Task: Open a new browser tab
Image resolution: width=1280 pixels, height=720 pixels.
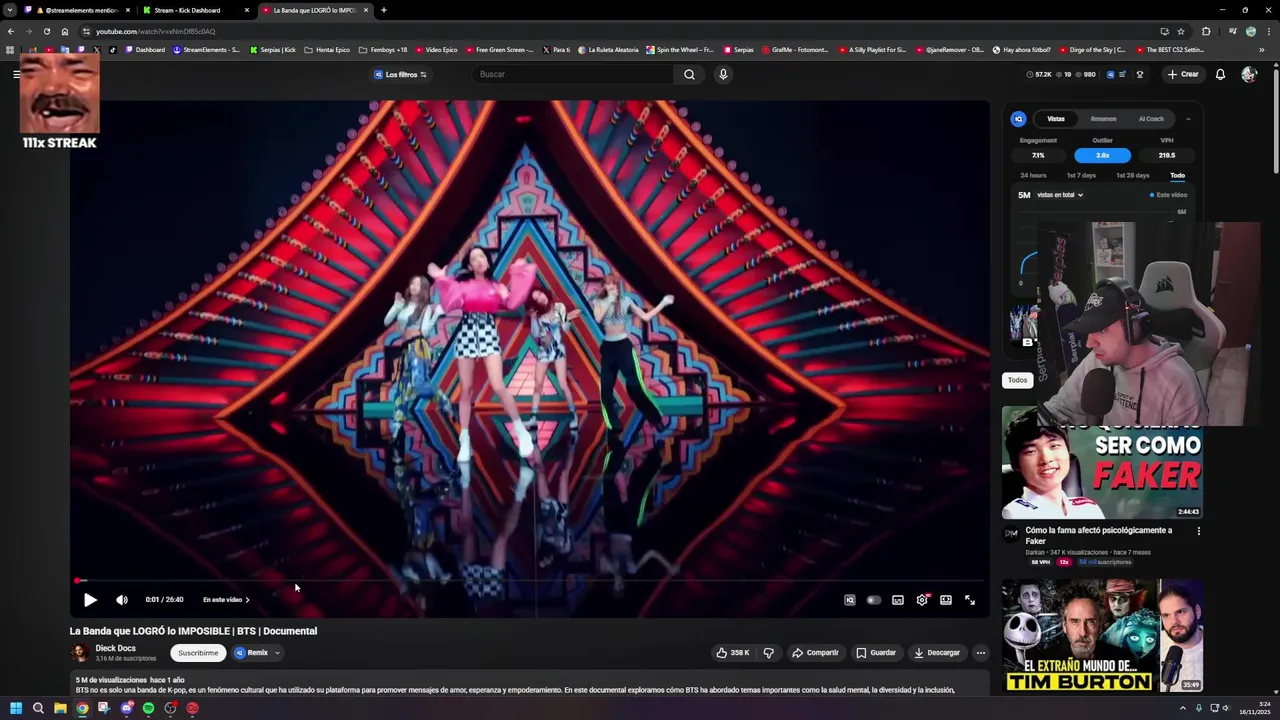Action: [x=384, y=10]
